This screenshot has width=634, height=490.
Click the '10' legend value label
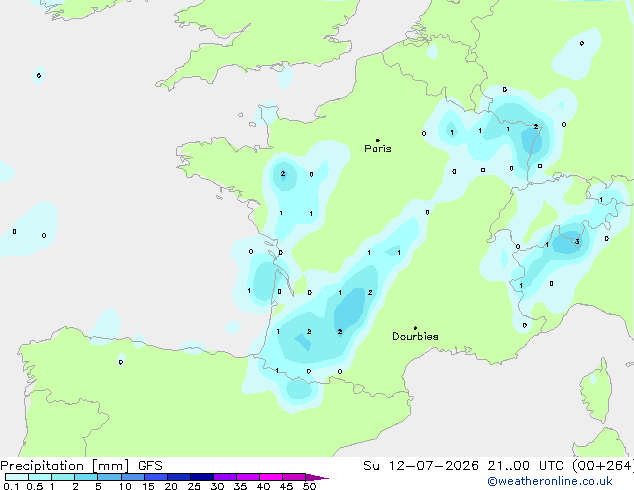[x=125, y=486]
